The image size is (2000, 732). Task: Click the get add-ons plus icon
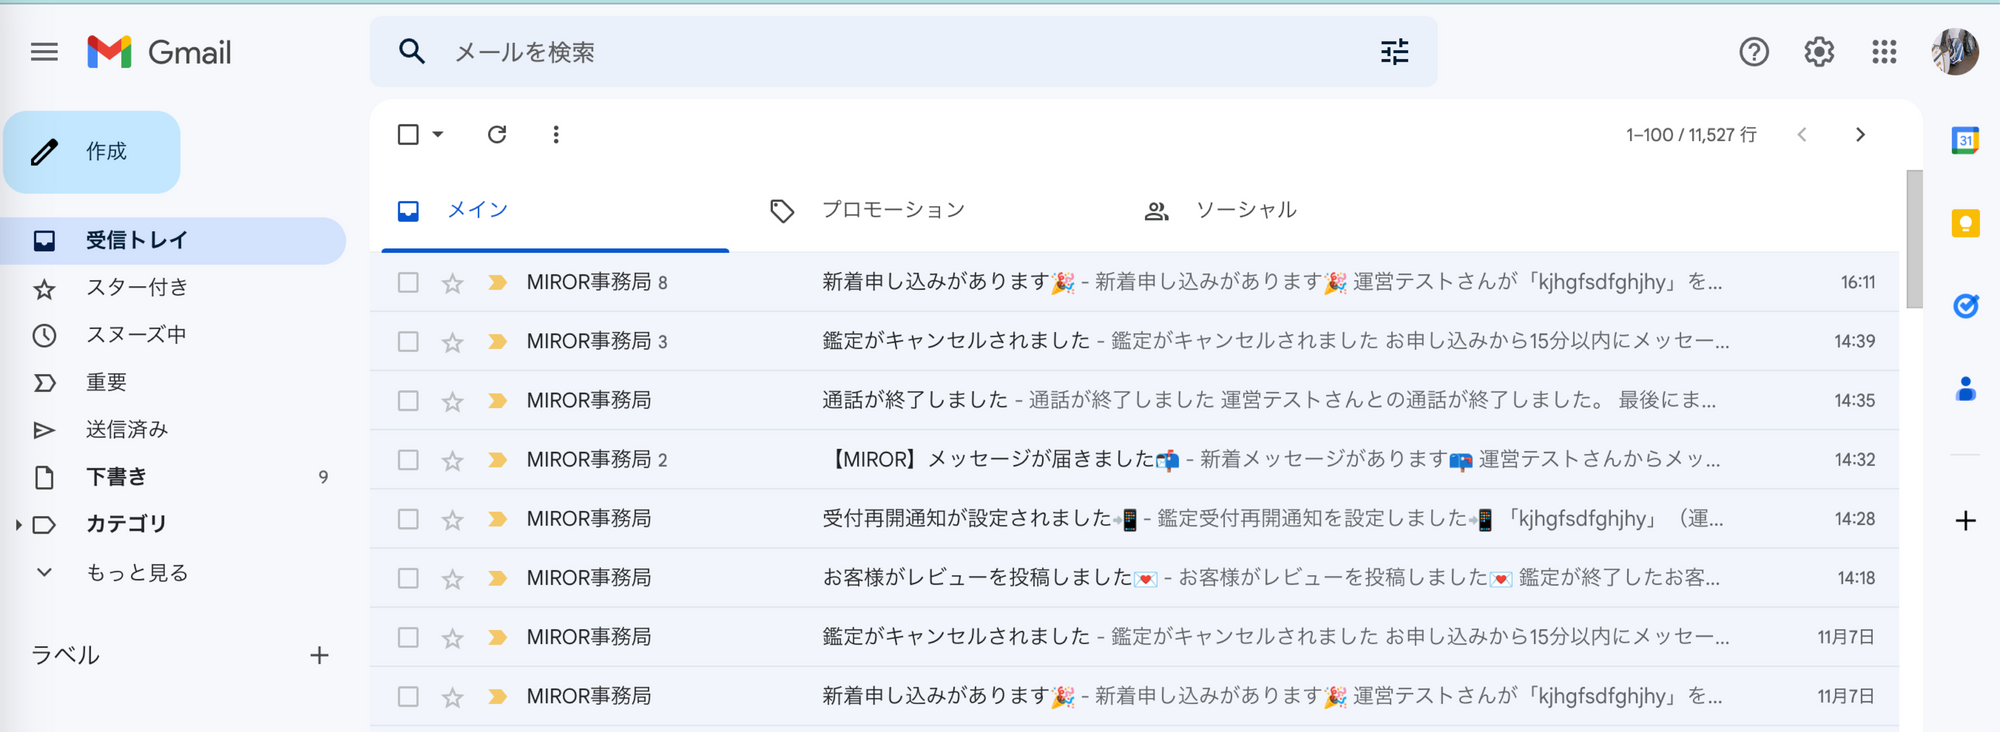coord(1965,521)
